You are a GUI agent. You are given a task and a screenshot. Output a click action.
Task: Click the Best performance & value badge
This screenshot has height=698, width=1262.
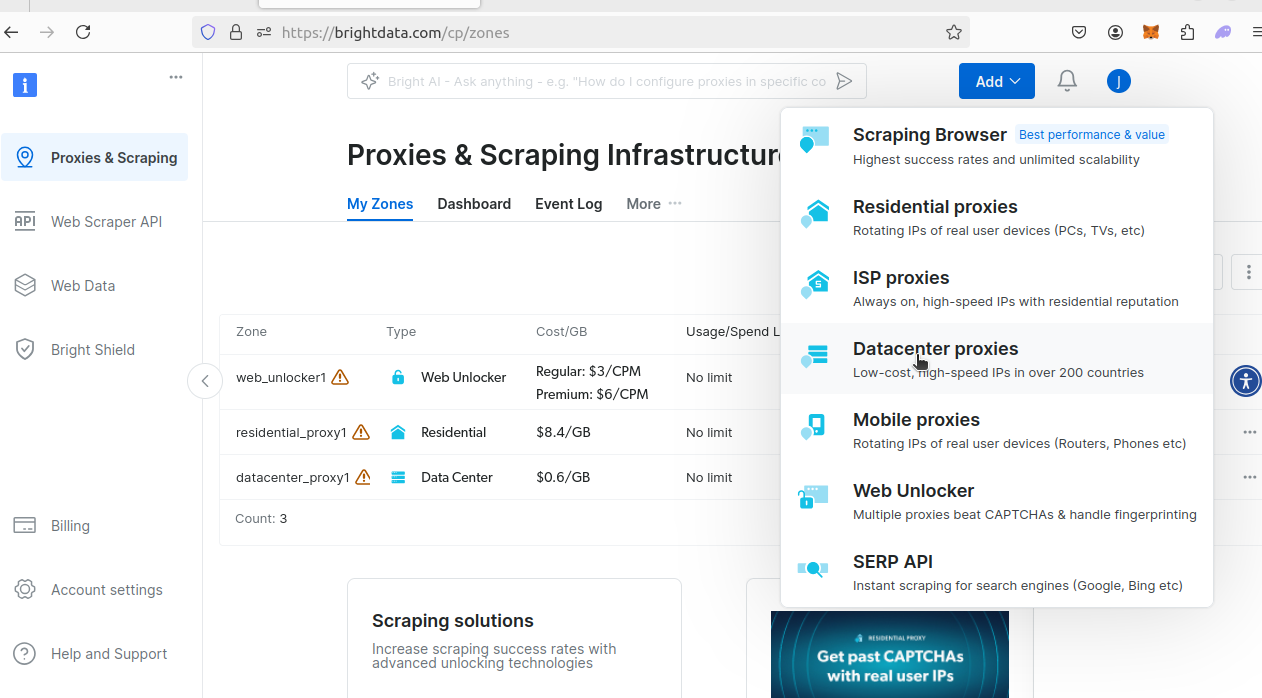click(1092, 134)
